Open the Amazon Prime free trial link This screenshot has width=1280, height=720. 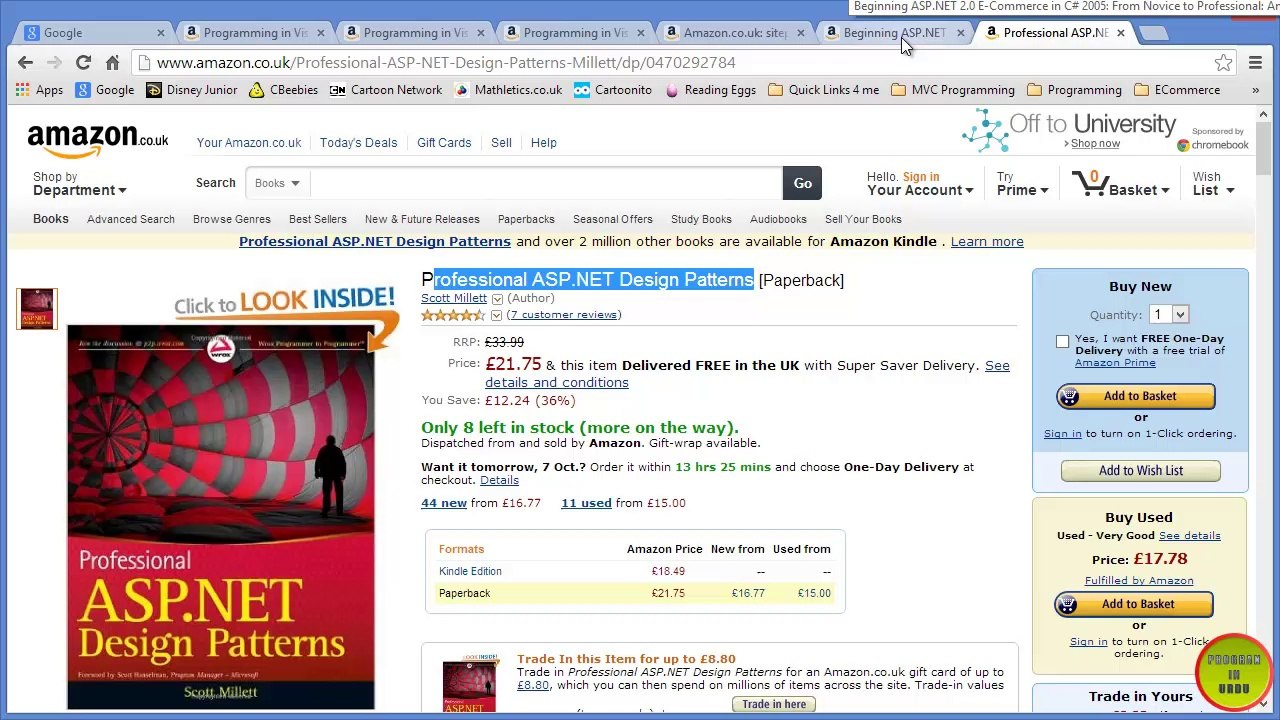click(x=1115, y=363)
